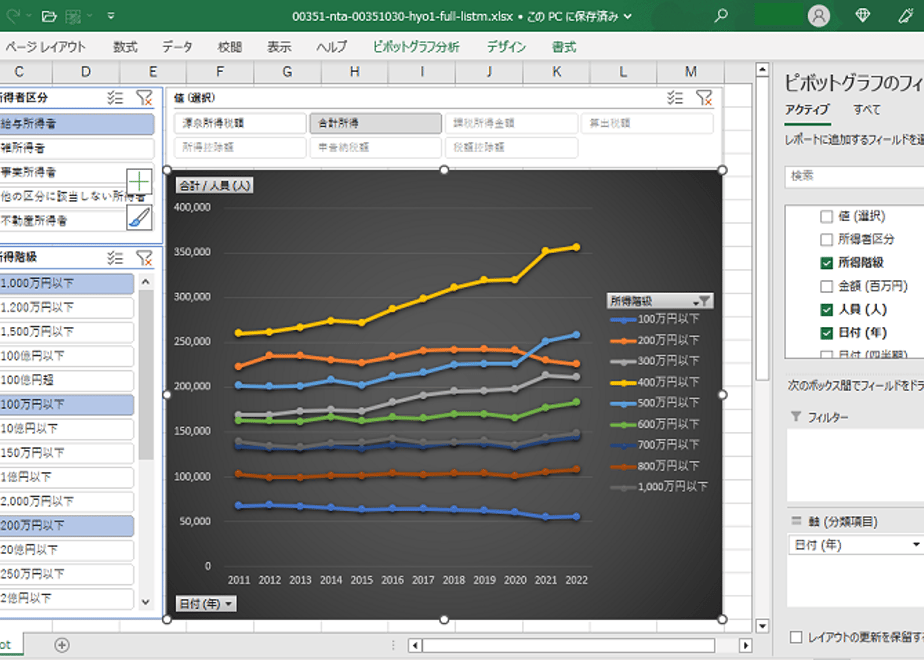Viewport: 924px width, 660px height.
Task: Switch to the 表示 ribbon tab
Action: tap(279, 47)
